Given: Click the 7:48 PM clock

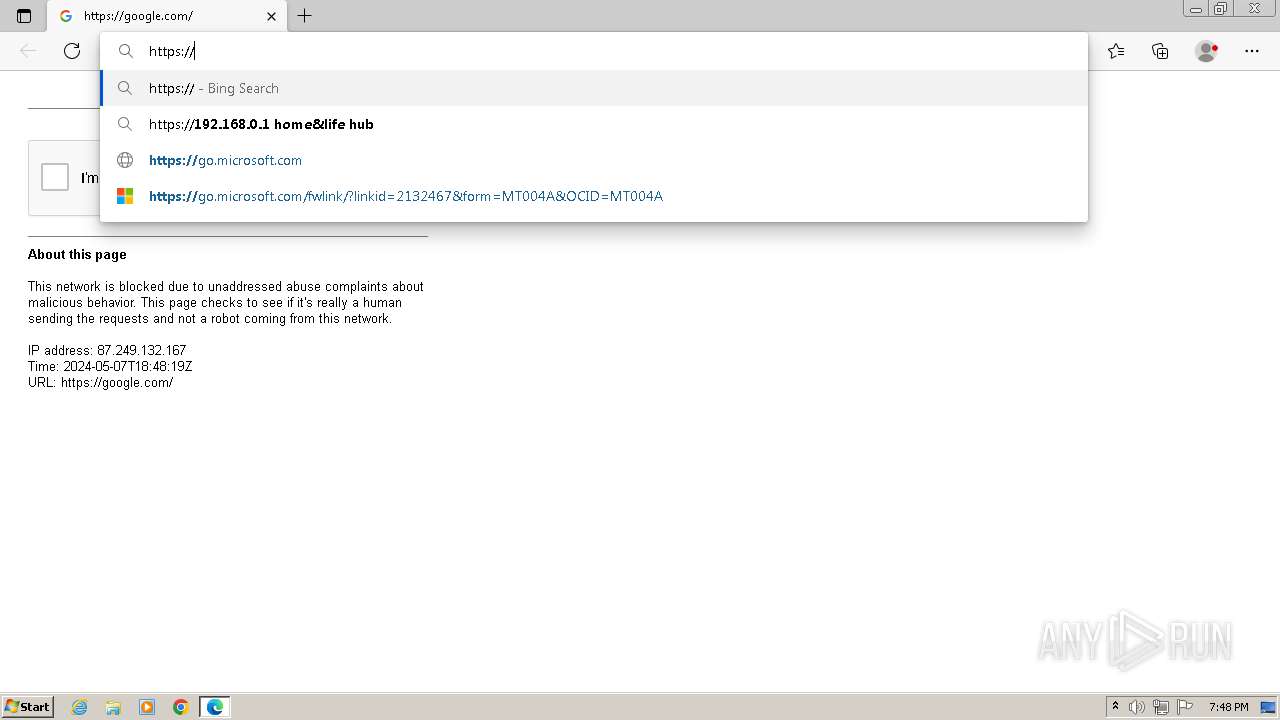Looking at the screenshot, I should pos(1228,707).
